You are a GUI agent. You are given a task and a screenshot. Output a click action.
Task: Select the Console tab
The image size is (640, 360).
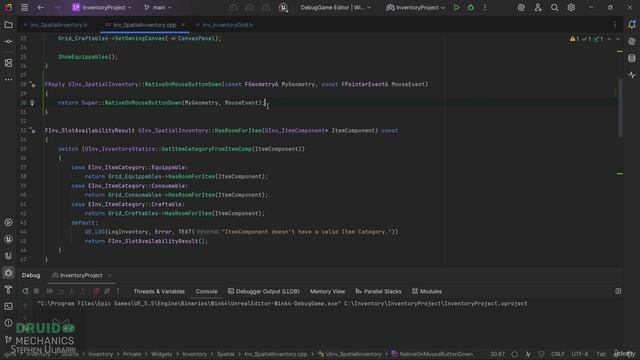[x=207, y=291]
